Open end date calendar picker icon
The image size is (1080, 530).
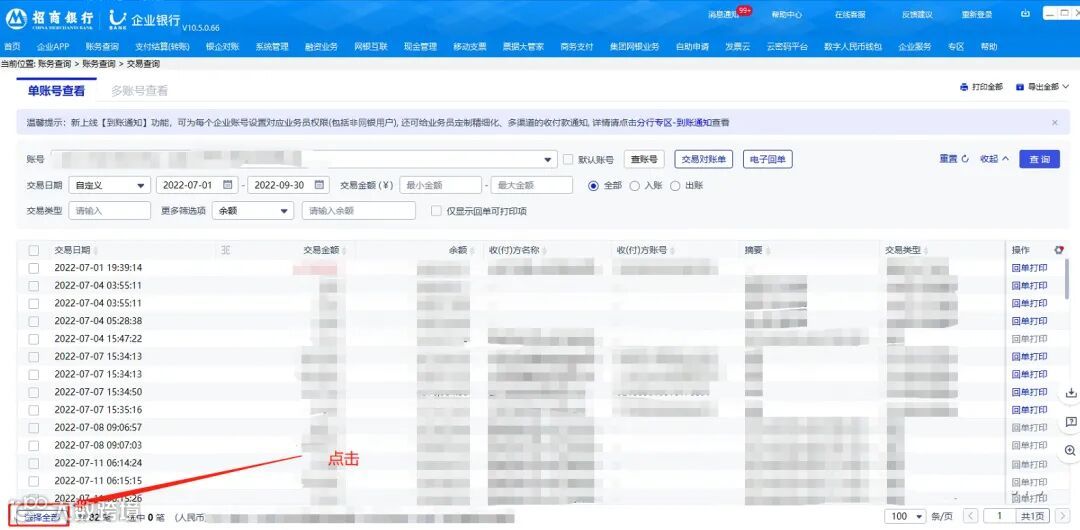(x=319, y=185)
